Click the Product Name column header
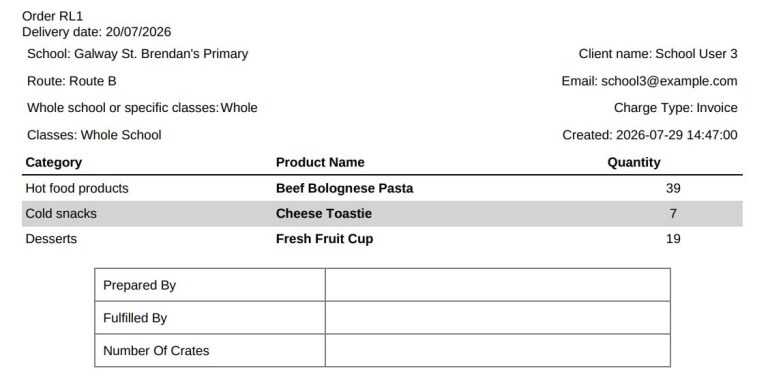The width and height of the screenshot is (768, 379). coord(320,163)
